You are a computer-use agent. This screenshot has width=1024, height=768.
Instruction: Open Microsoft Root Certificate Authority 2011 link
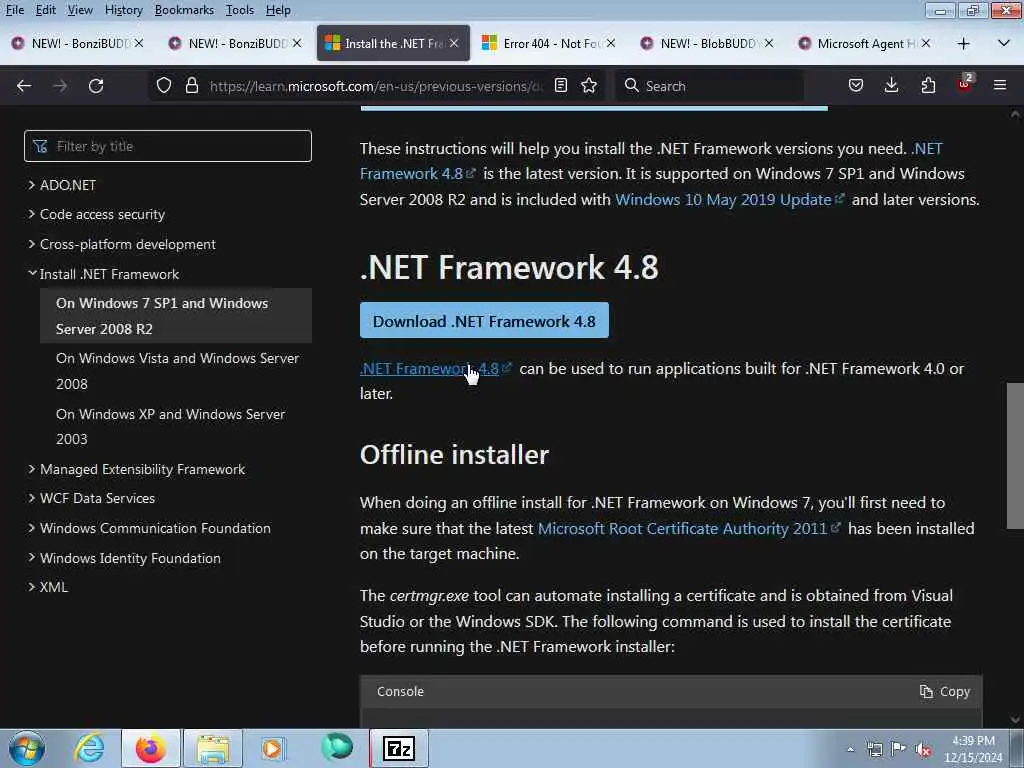[688, 528]
